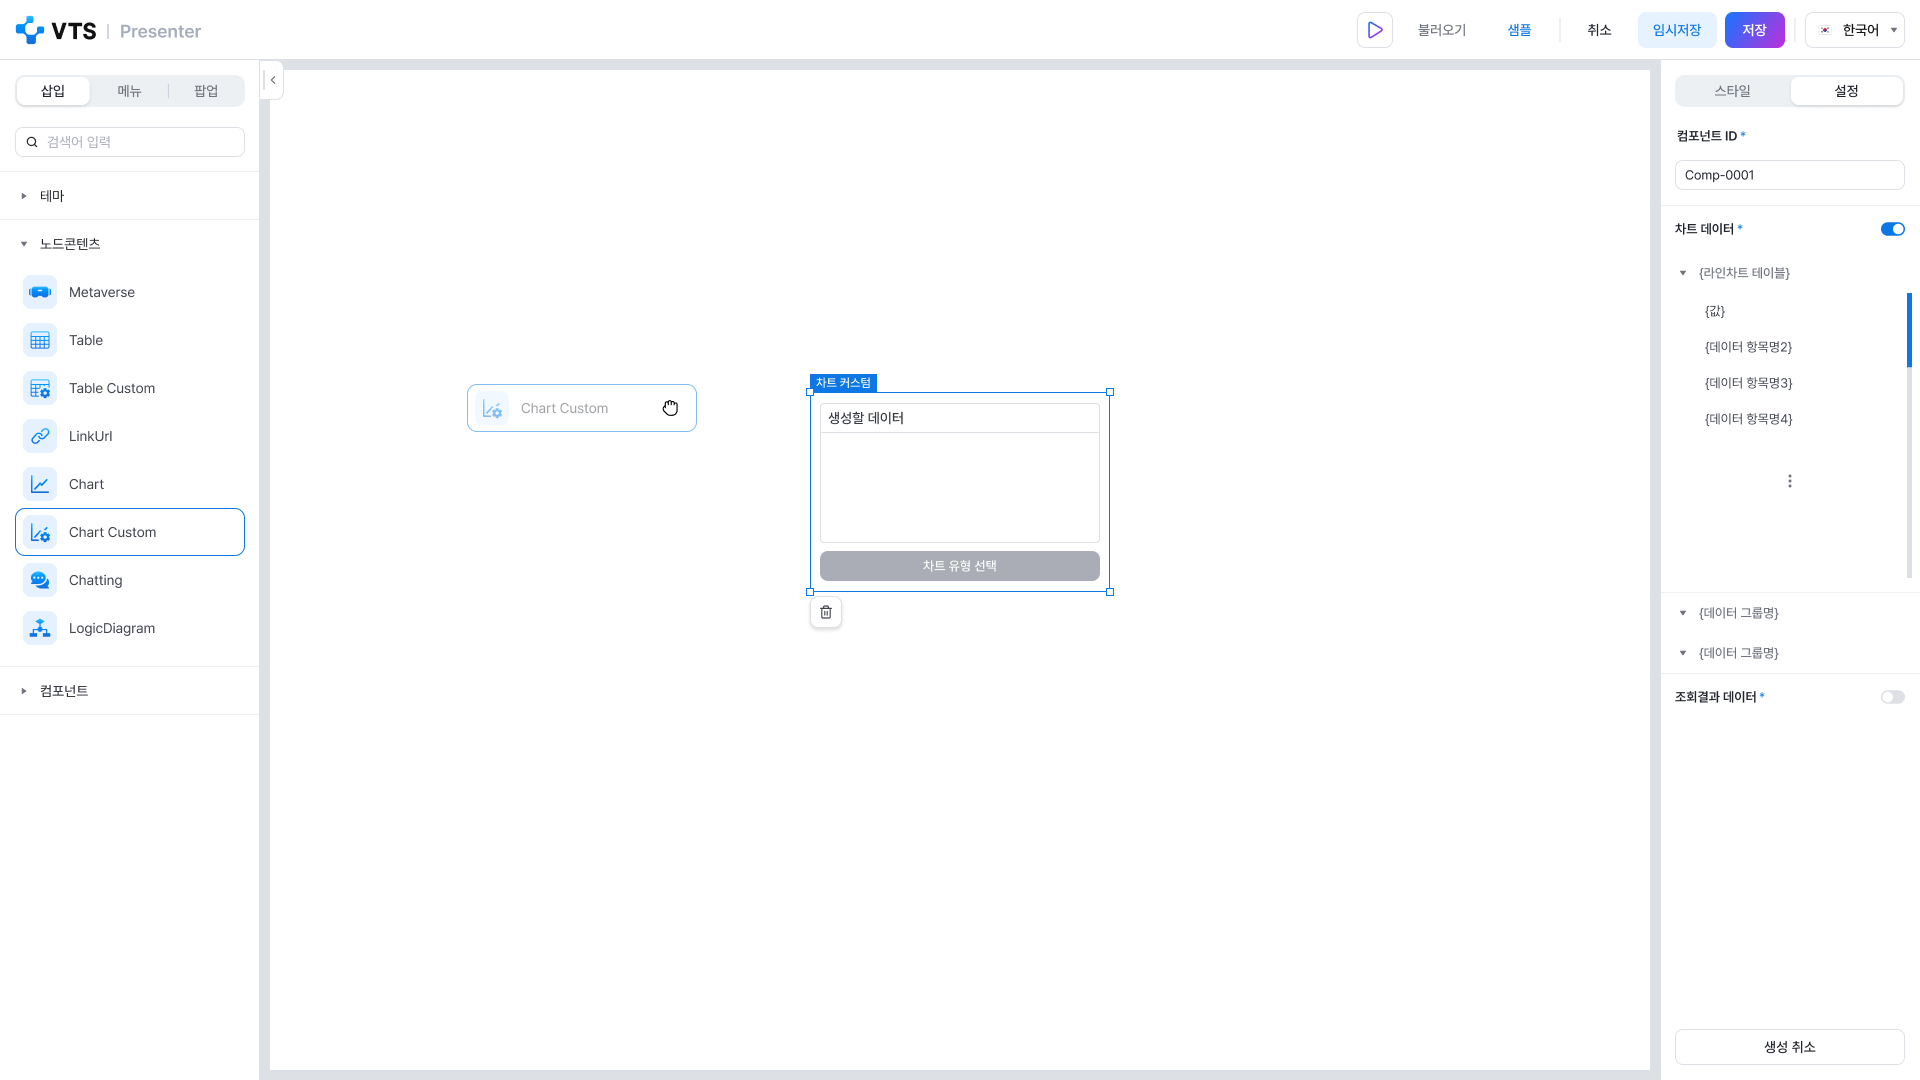The width and height of the screenshot is (1920, 1080).
Task: Open the 한국어 language dropdown
Action: [1855, 30]
